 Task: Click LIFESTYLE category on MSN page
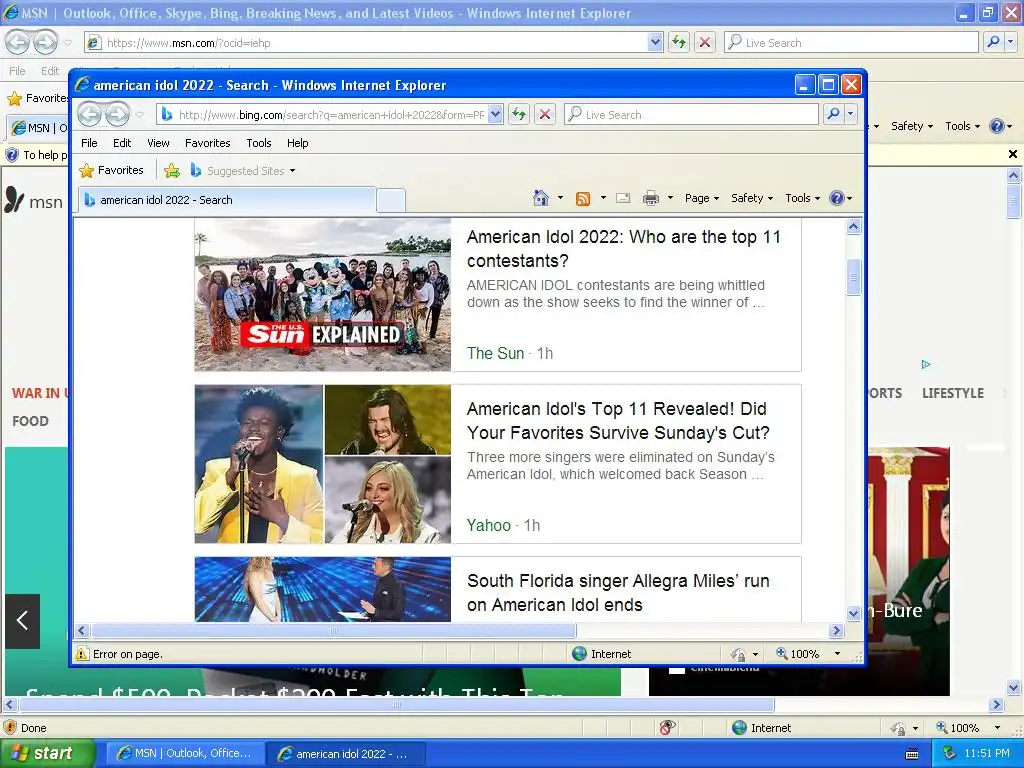[x=953, y=393]
